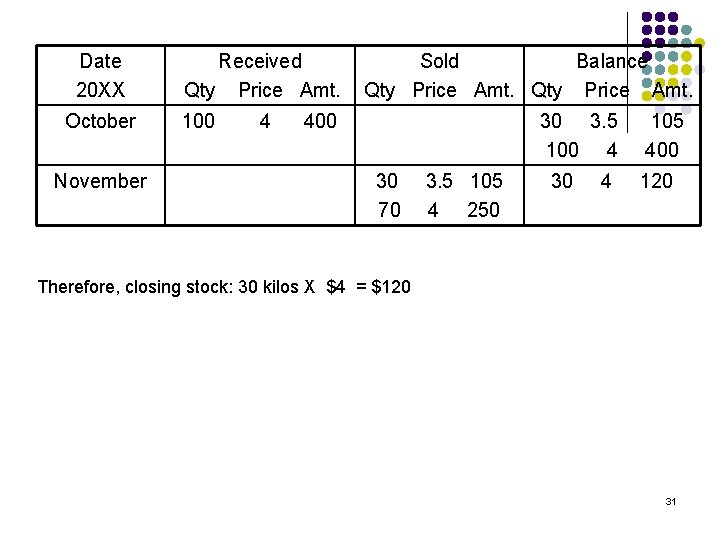Select "Price" subheader under Sold
Viewport: 720px width, 540px height.
coord(434,90)
